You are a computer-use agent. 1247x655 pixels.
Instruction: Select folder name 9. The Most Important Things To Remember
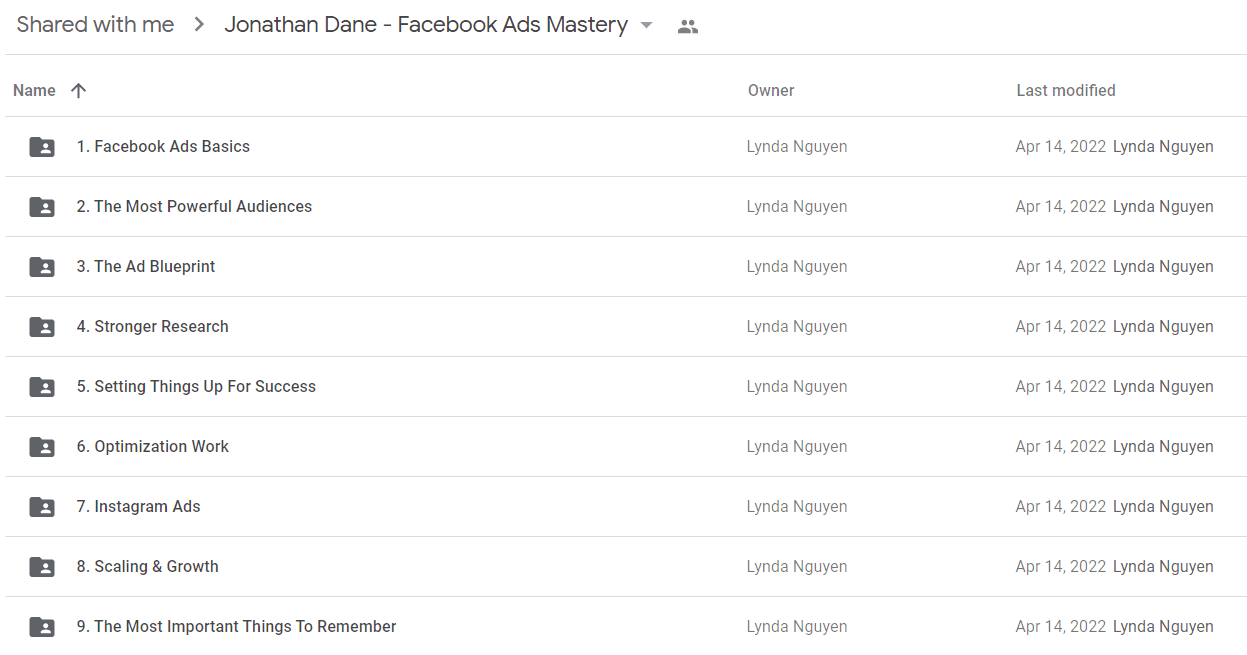[x=236, y=626]
